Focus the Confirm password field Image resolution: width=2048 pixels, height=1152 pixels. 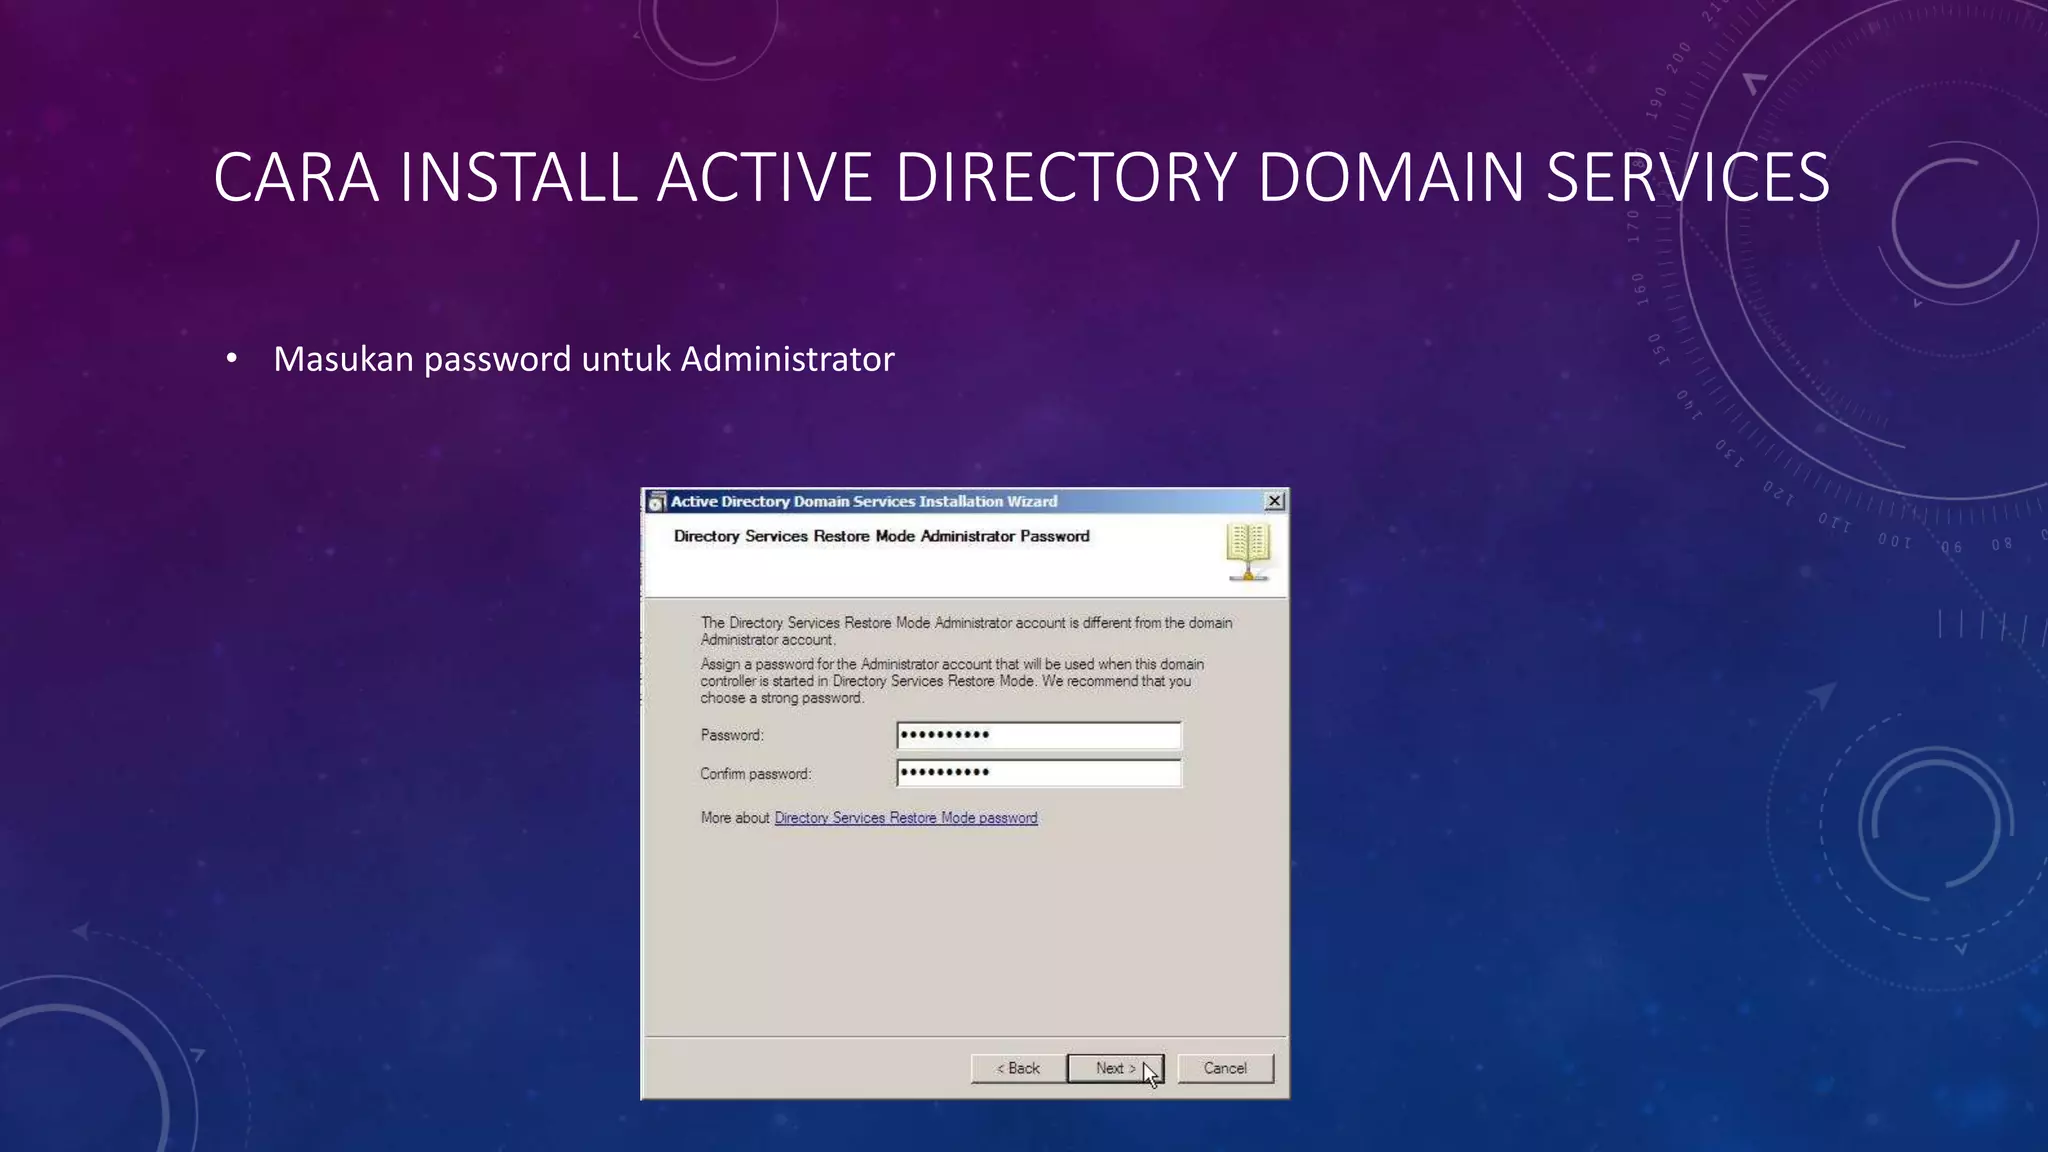pos(1039,773)
